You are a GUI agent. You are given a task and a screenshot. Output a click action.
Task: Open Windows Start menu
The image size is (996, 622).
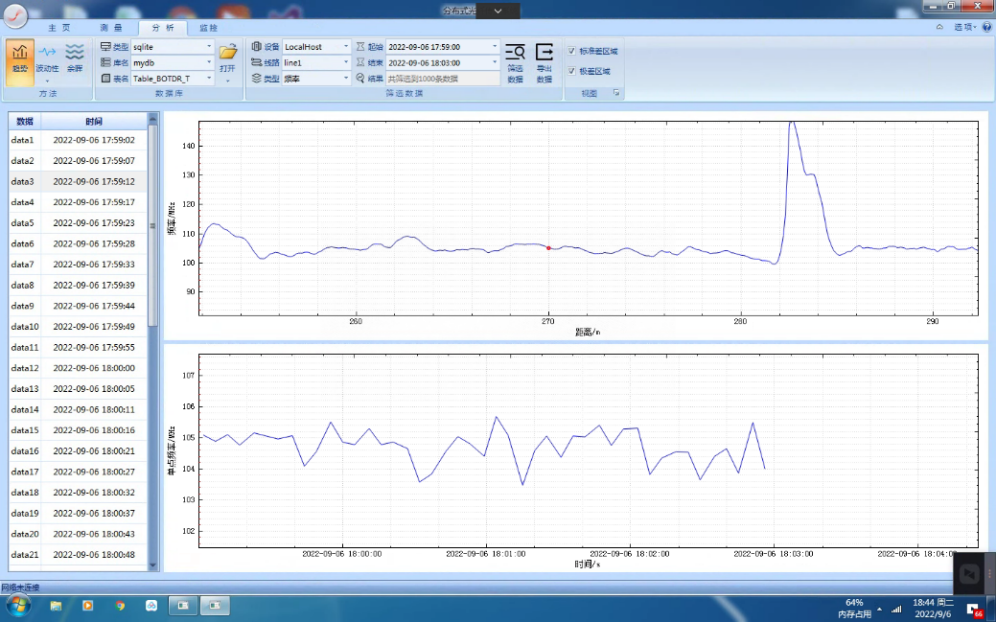[17, 605]
